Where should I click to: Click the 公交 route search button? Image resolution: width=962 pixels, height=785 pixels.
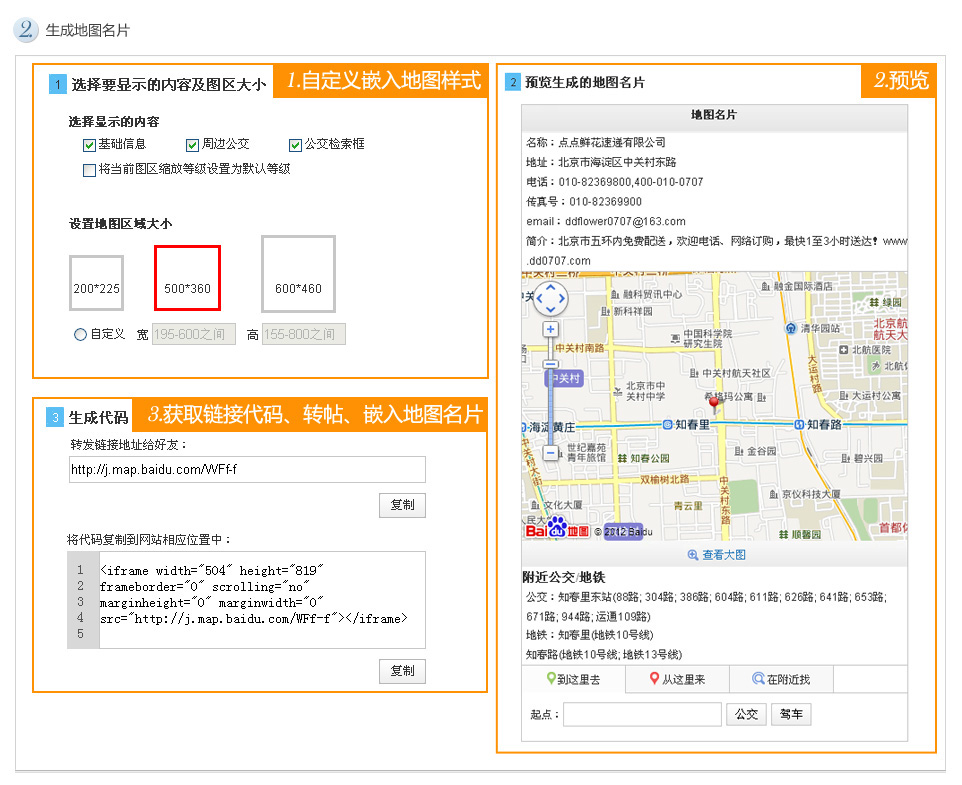pos(746,715)
